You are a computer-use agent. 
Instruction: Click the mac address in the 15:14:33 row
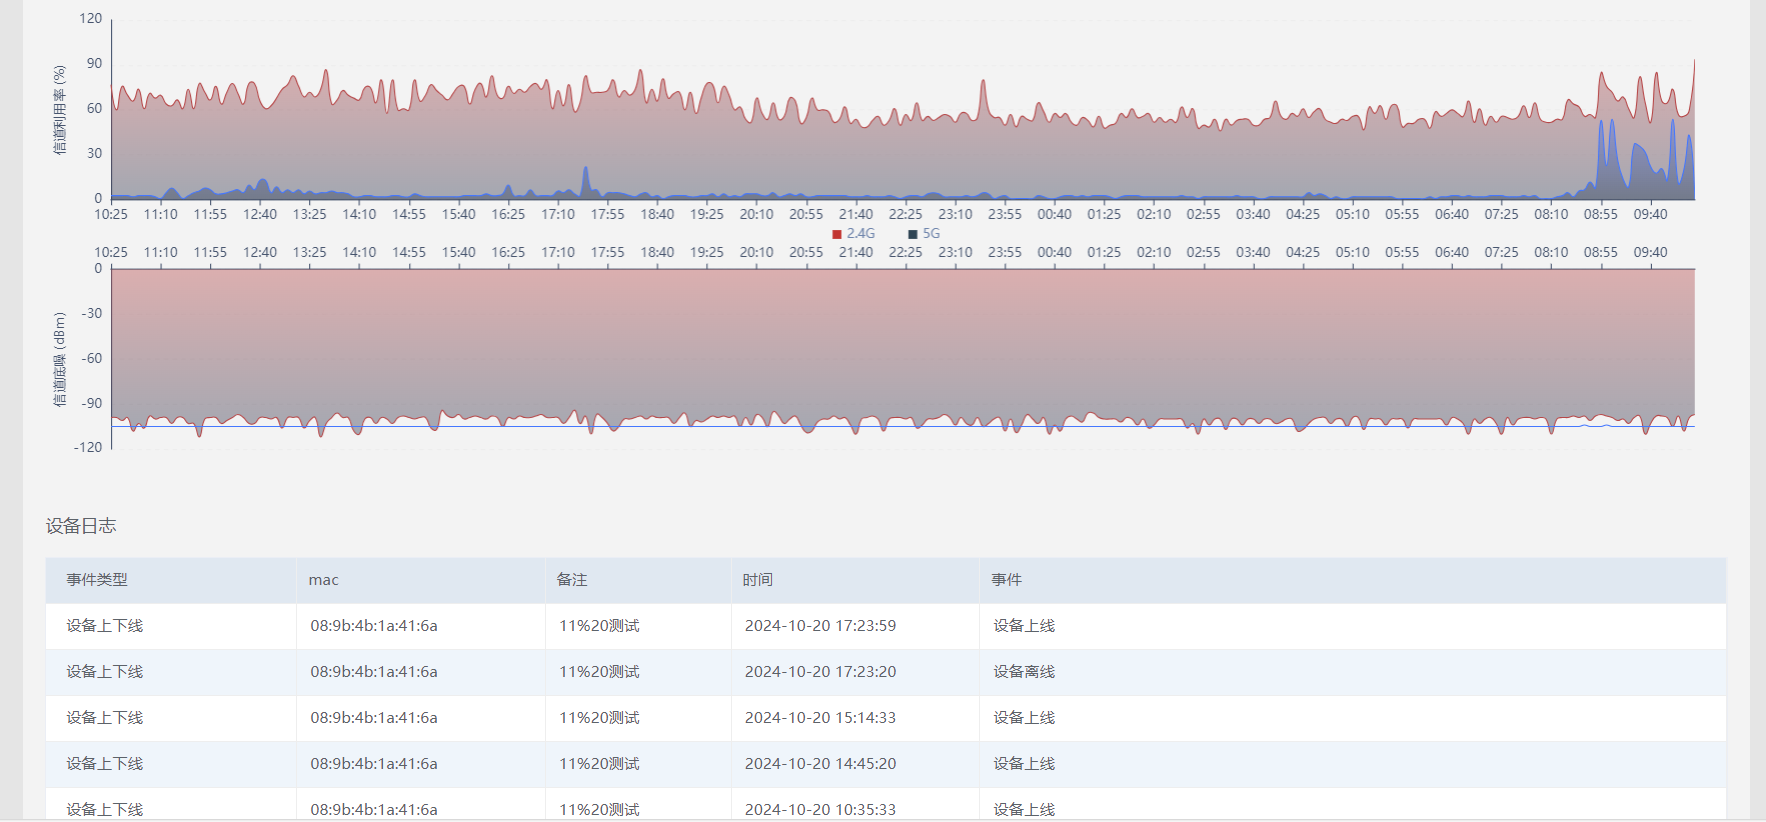pos(374,718)
